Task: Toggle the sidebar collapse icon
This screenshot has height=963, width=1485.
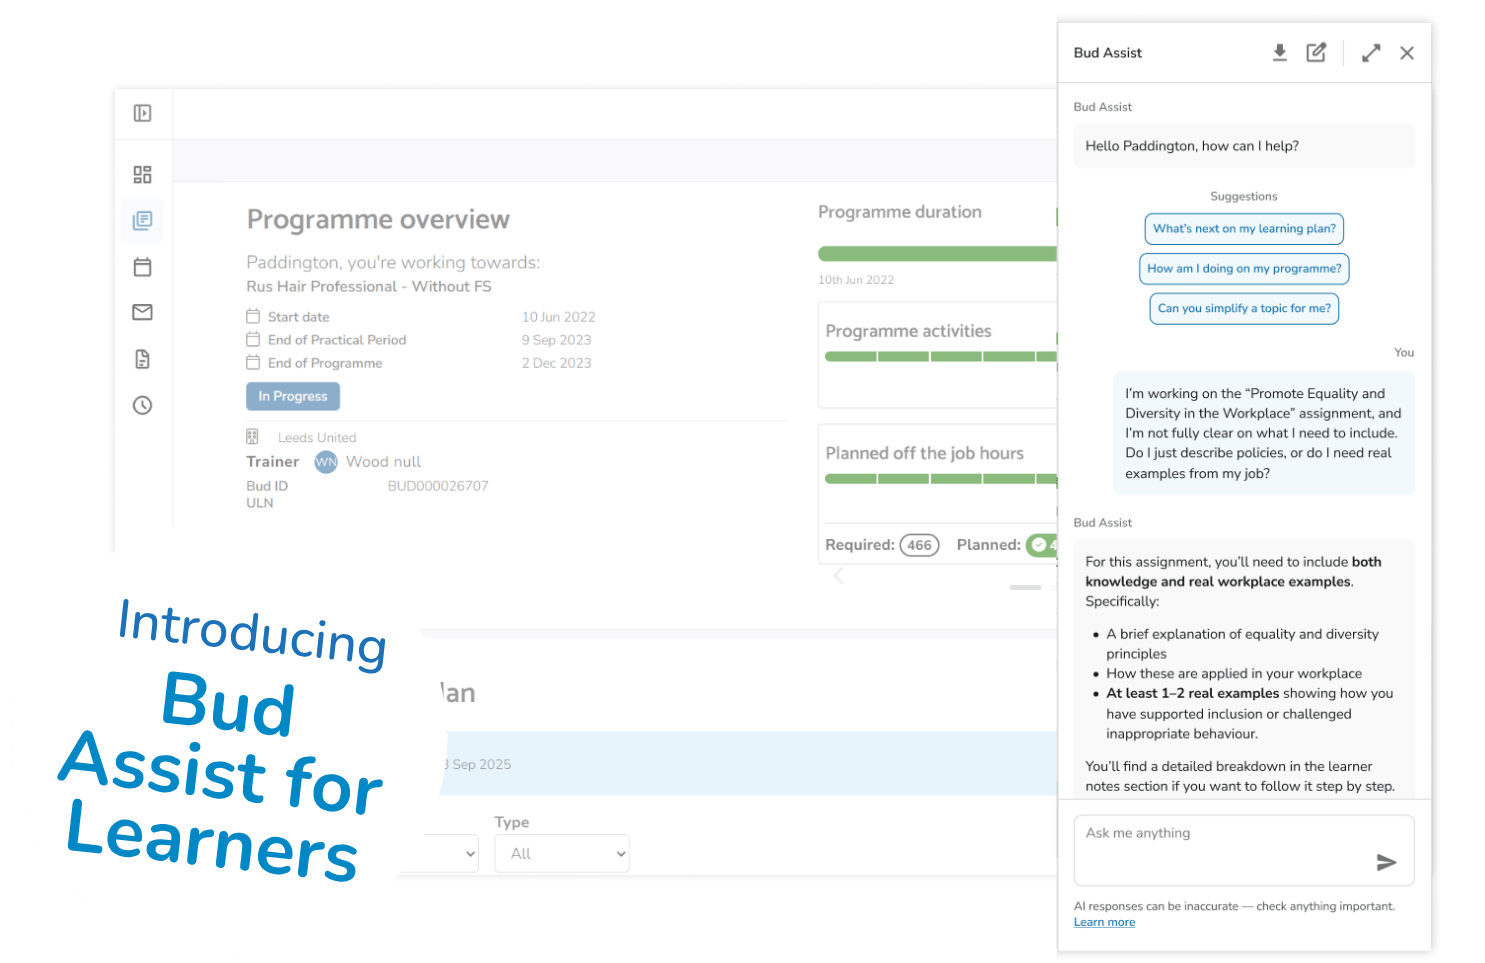Action: click(143, 113)
